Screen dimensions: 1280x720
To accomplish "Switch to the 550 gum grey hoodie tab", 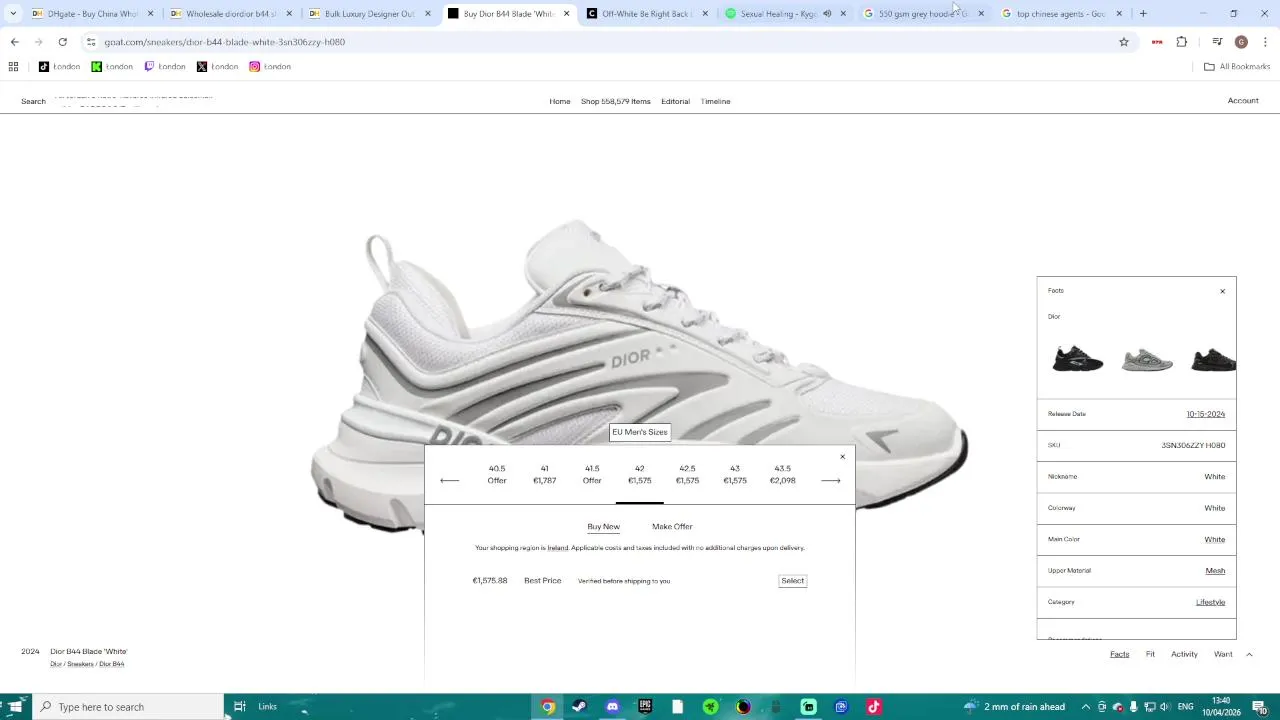I will click(923, 14).
